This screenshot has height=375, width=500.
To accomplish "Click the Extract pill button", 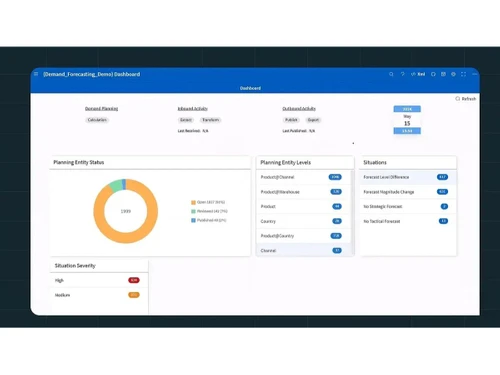I will [x=186, y=120].
